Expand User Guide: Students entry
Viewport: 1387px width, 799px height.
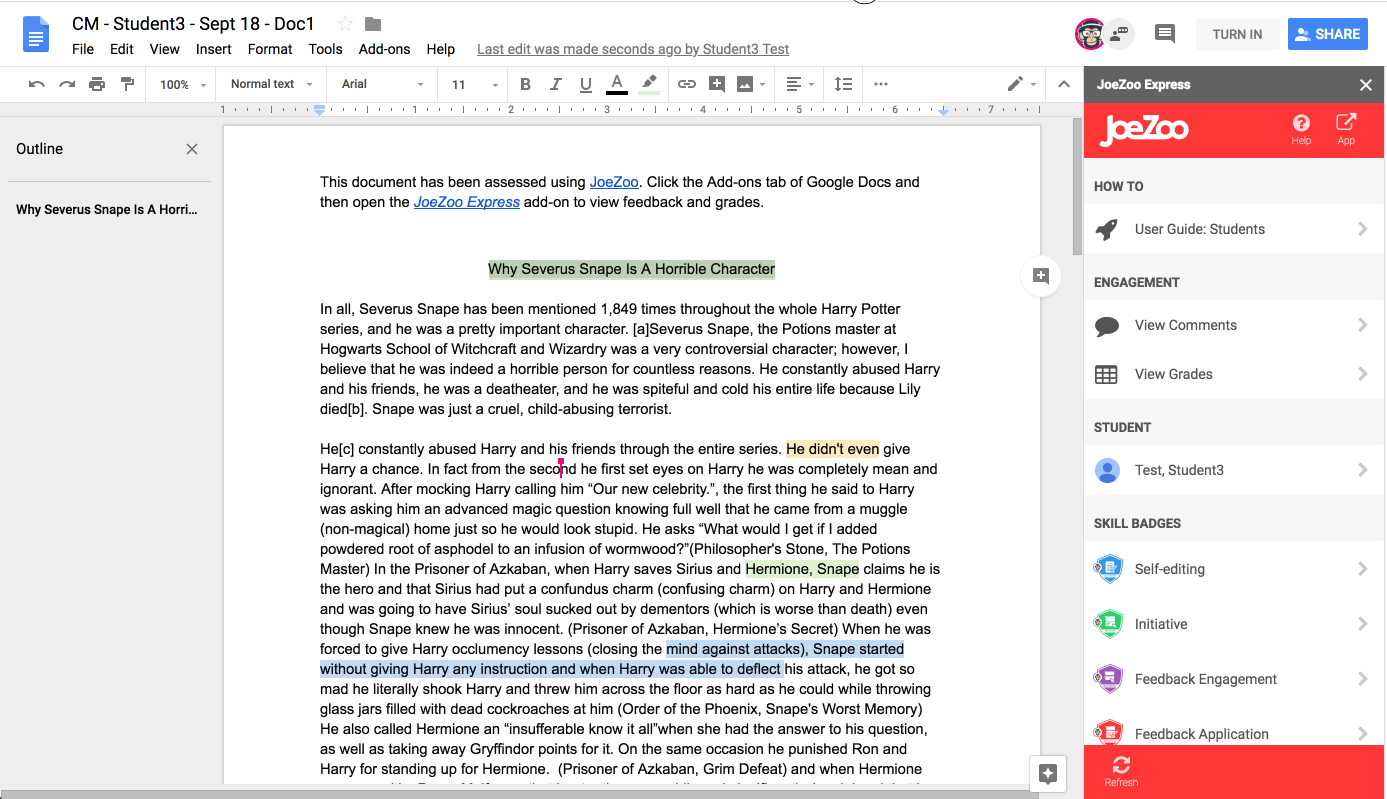(1234, 229)
